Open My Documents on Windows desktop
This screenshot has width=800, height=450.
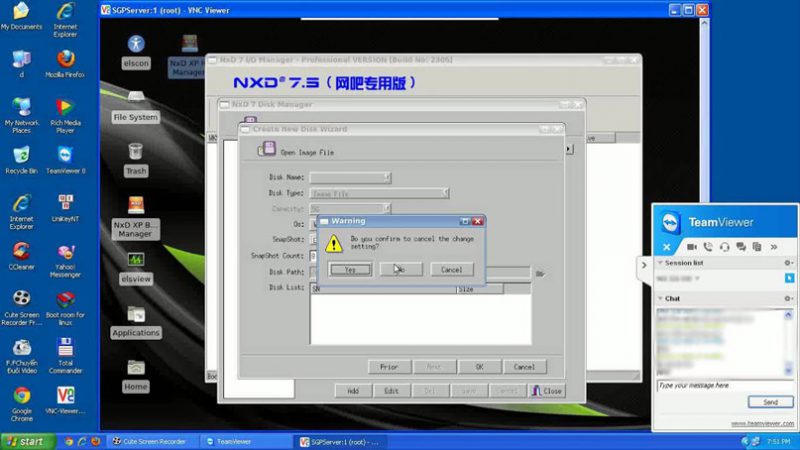(x=21, y=16)
